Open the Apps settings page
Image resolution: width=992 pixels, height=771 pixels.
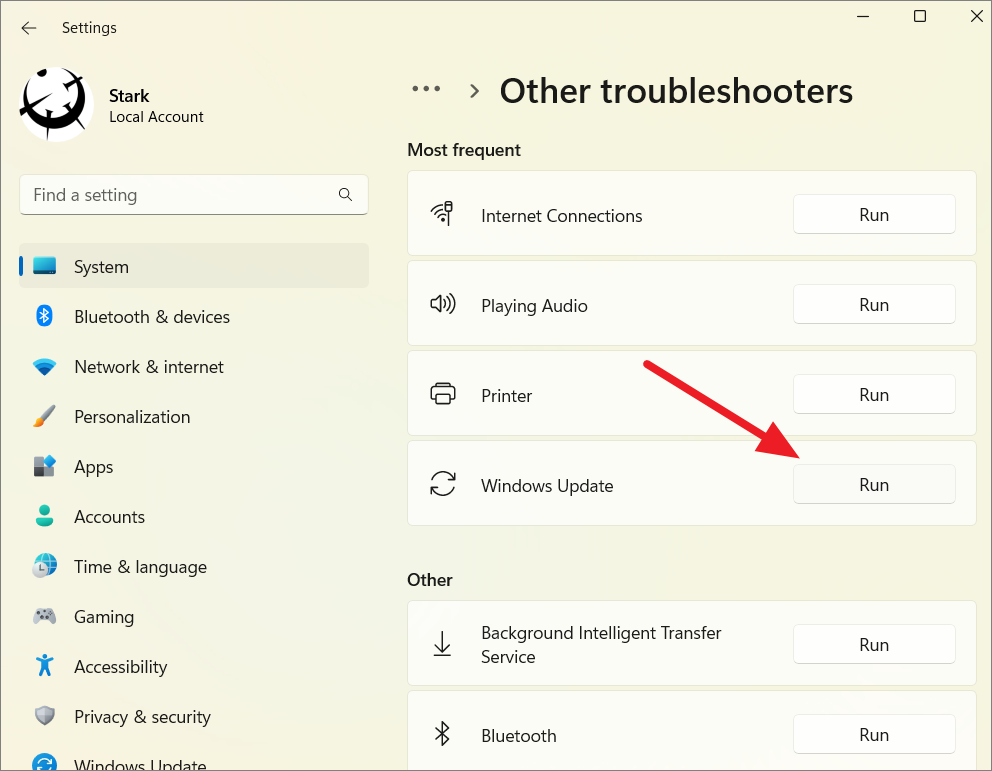click(x=194, y=466)
